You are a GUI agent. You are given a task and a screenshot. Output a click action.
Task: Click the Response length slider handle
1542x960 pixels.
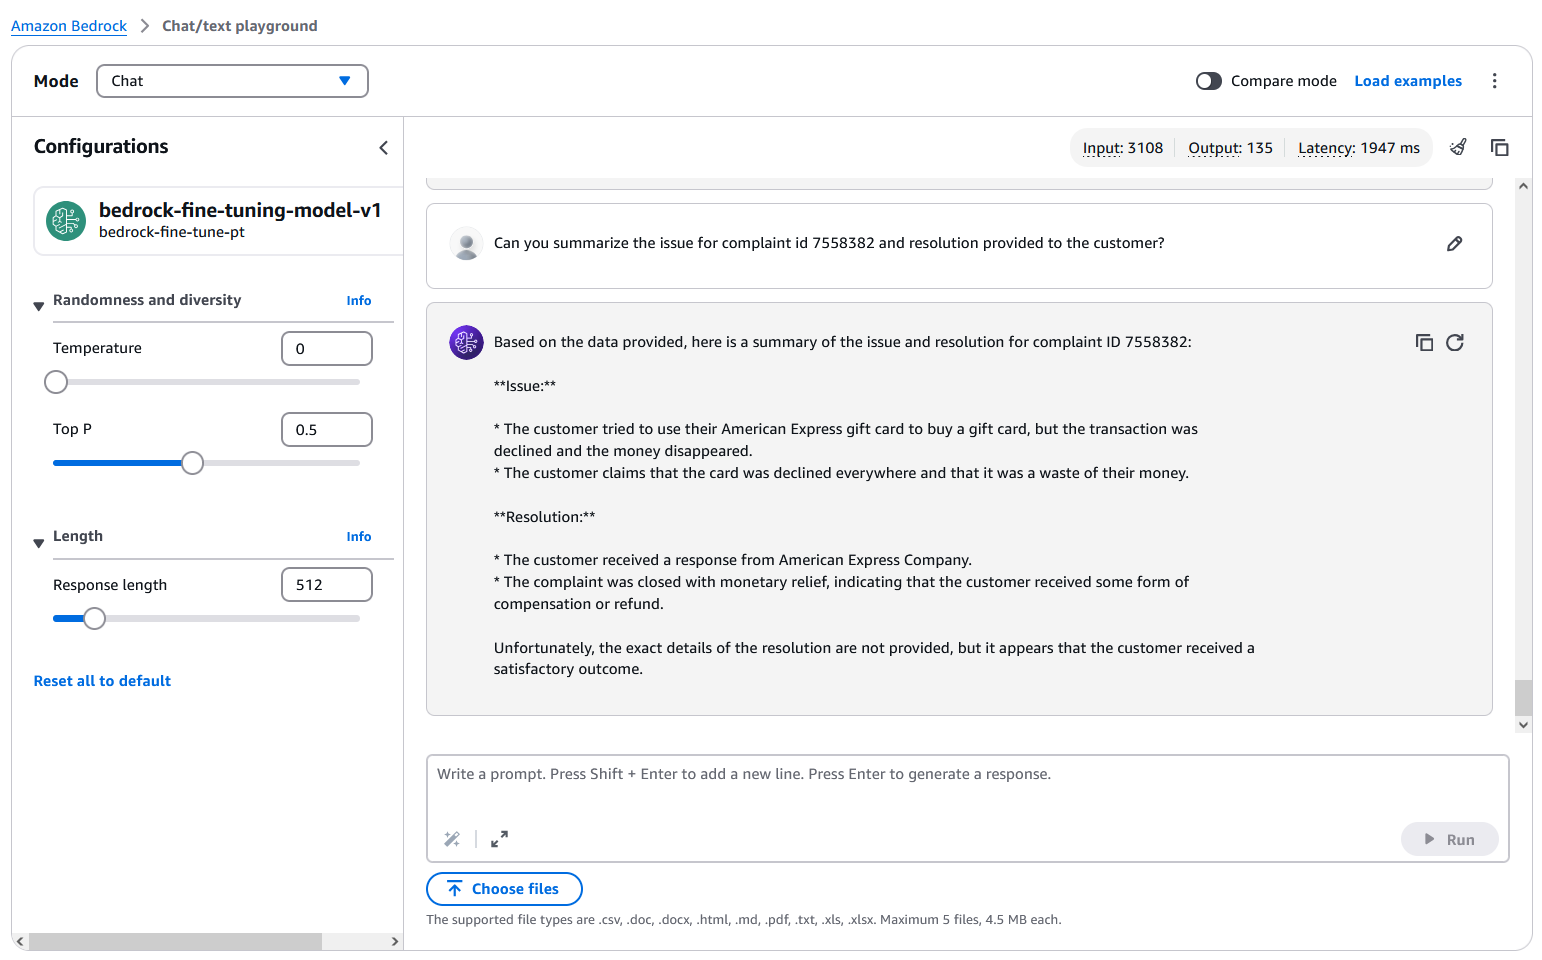pyautogui.click(x=94, y=619)
